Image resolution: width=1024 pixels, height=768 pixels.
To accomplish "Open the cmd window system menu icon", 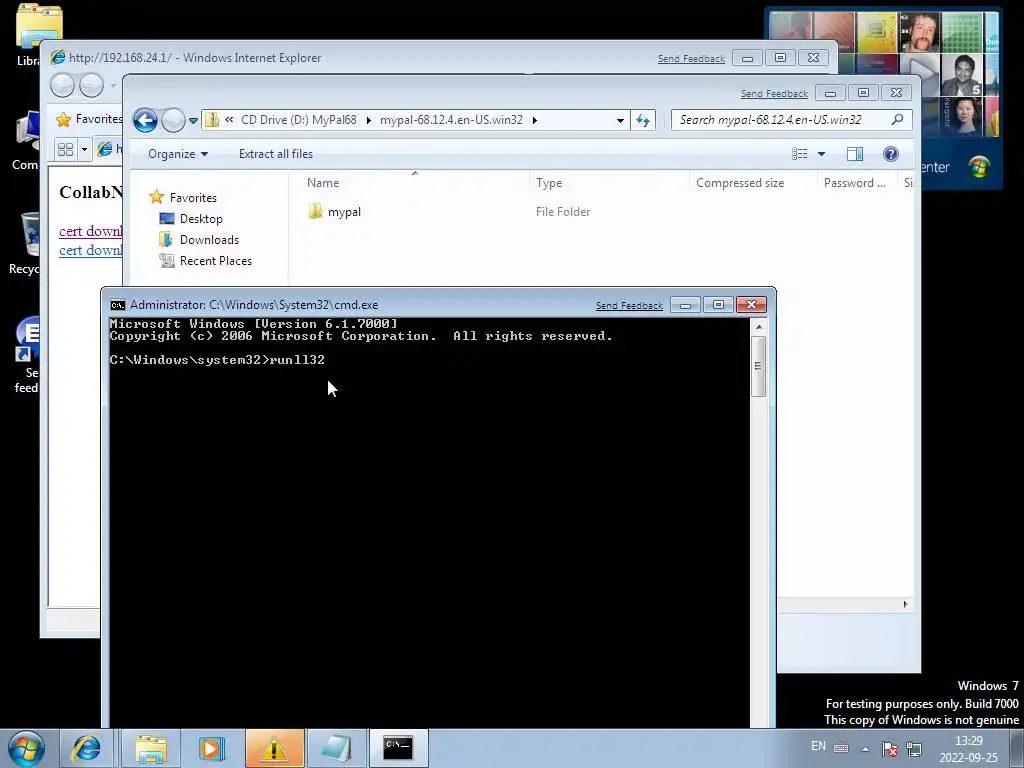I will 118,305.
